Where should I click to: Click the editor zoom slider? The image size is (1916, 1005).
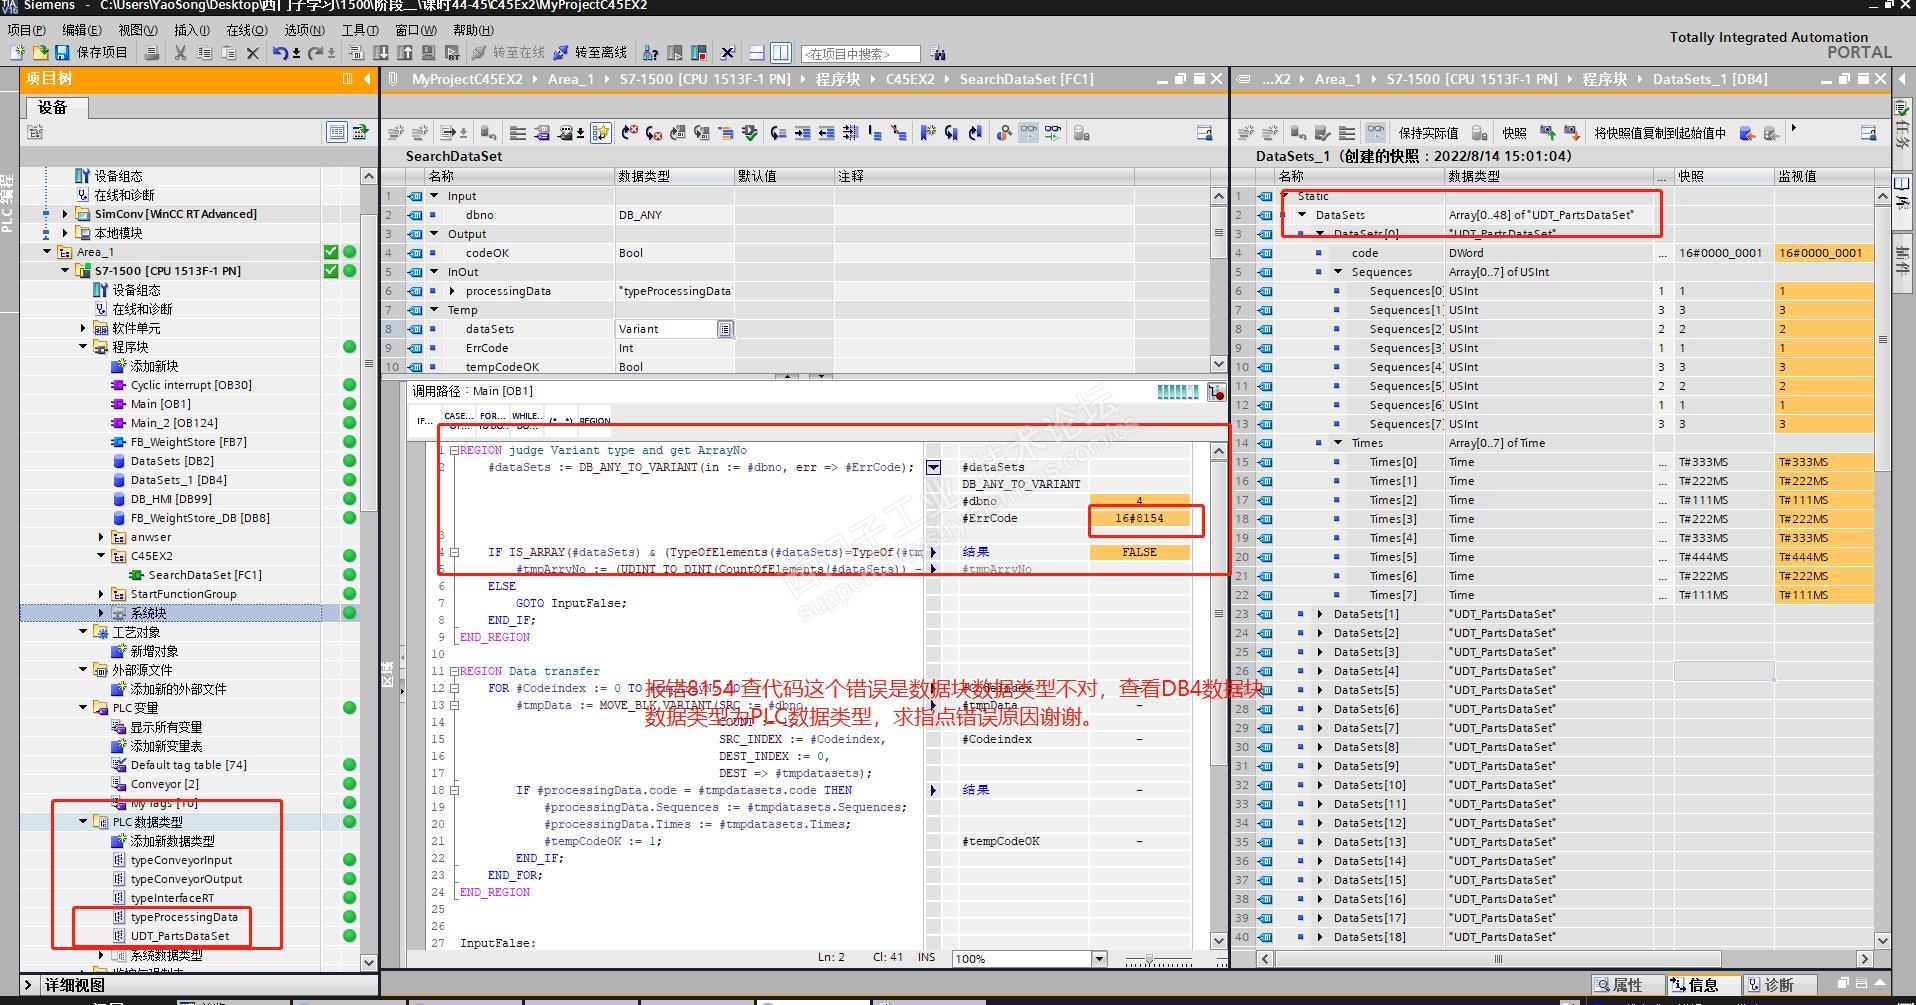point(1150,959)
